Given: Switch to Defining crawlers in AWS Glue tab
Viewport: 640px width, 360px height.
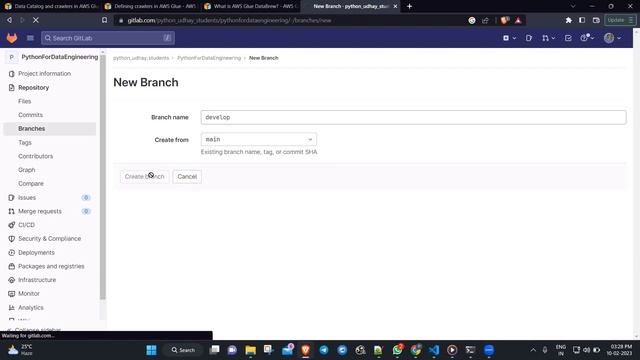Looking at the screenshot, I should click(150, 6).
